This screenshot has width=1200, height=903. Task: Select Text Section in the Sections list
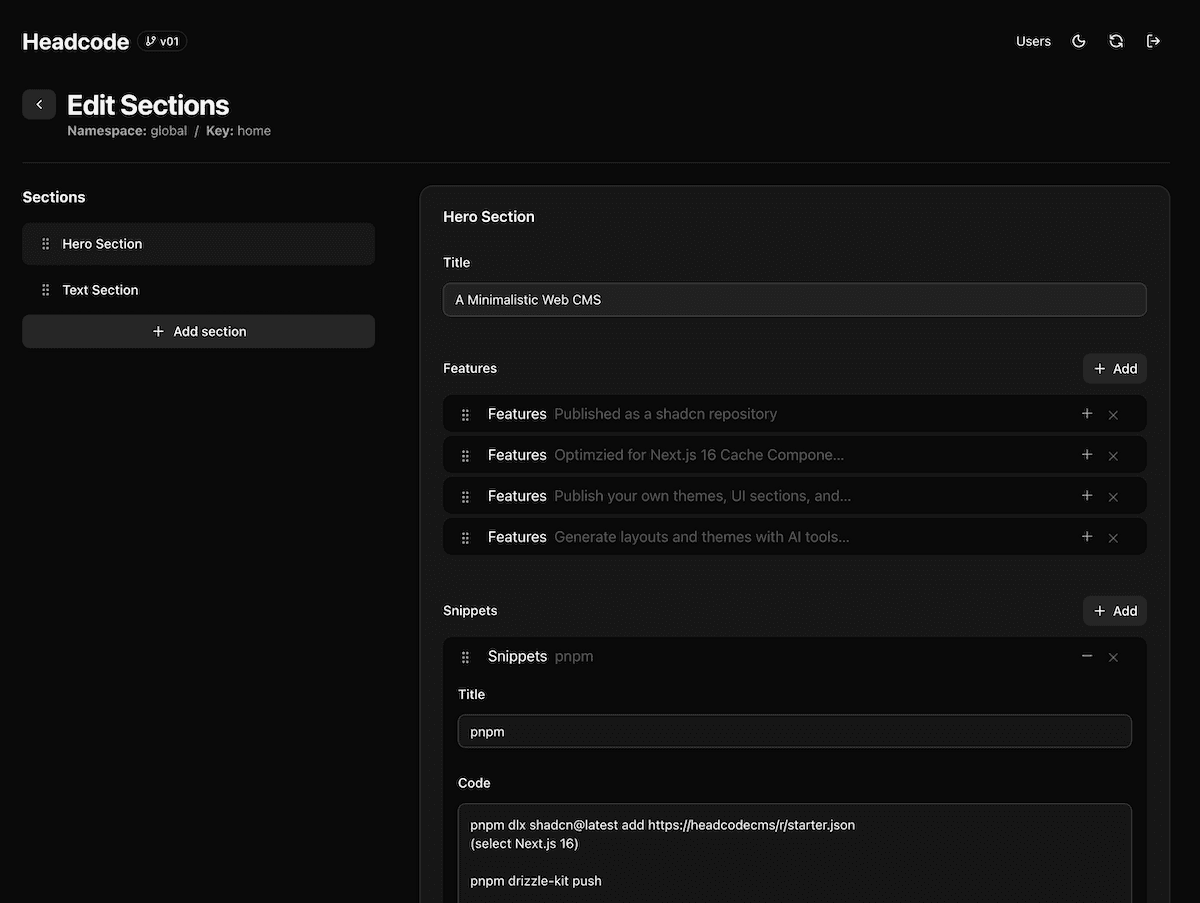tap(100, 289)
